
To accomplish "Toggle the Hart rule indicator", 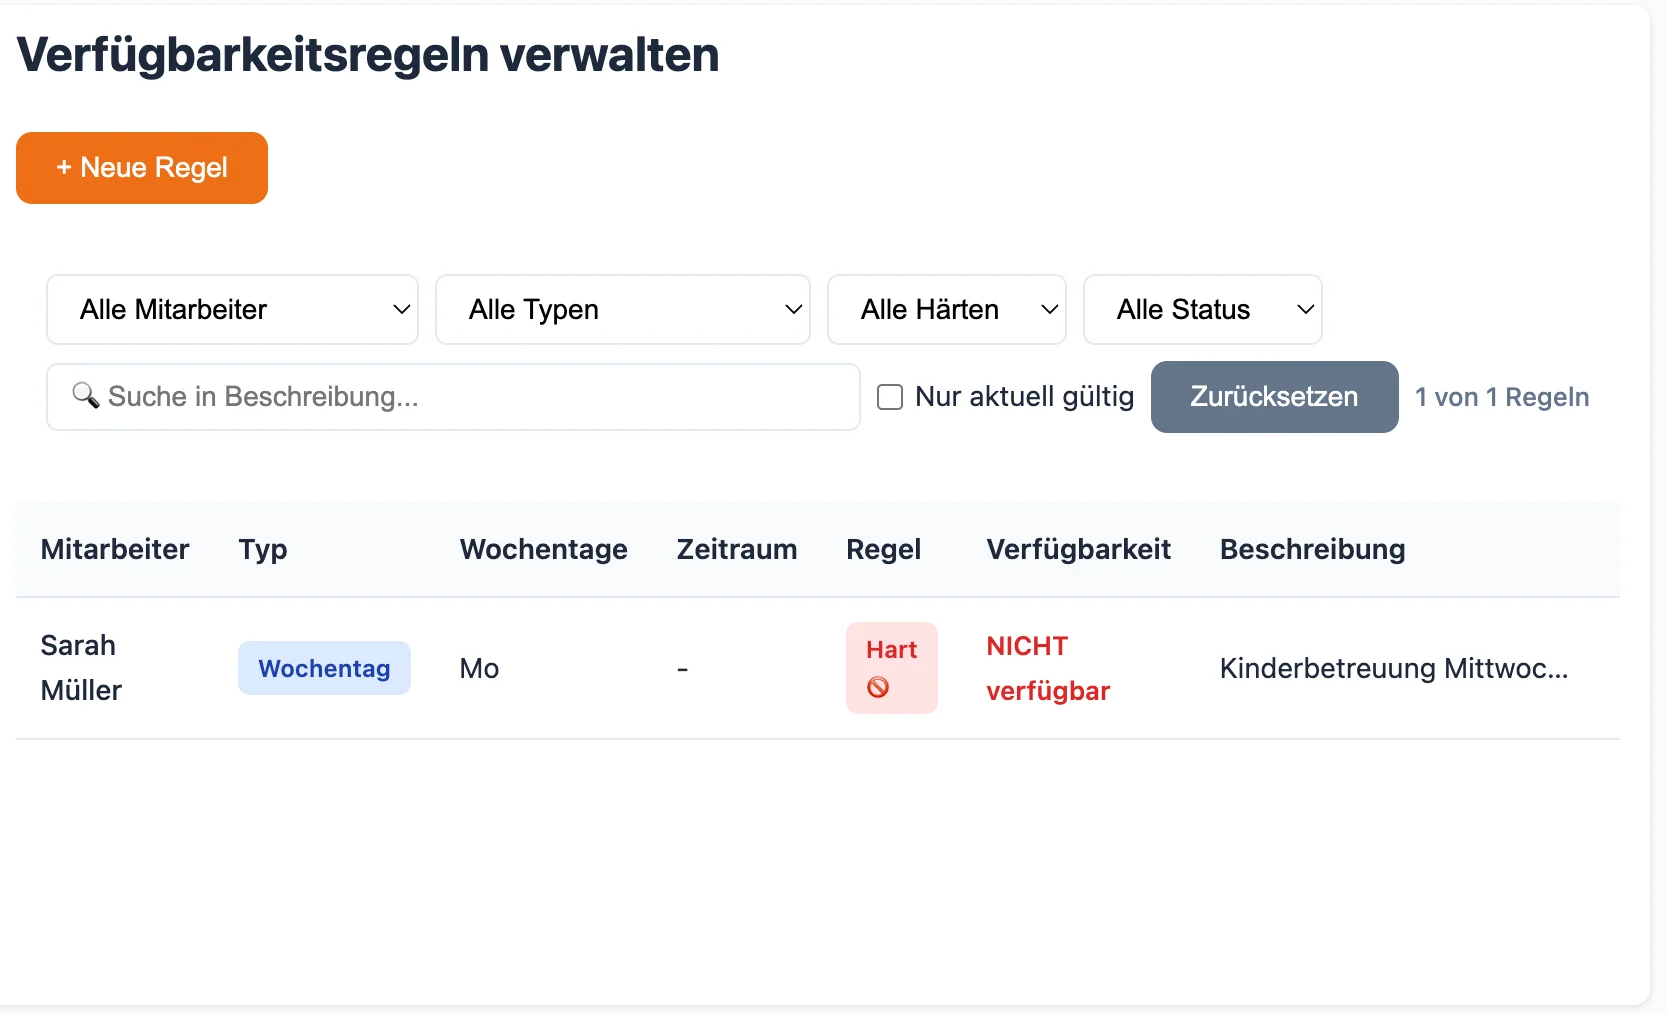I will (891, 667).
